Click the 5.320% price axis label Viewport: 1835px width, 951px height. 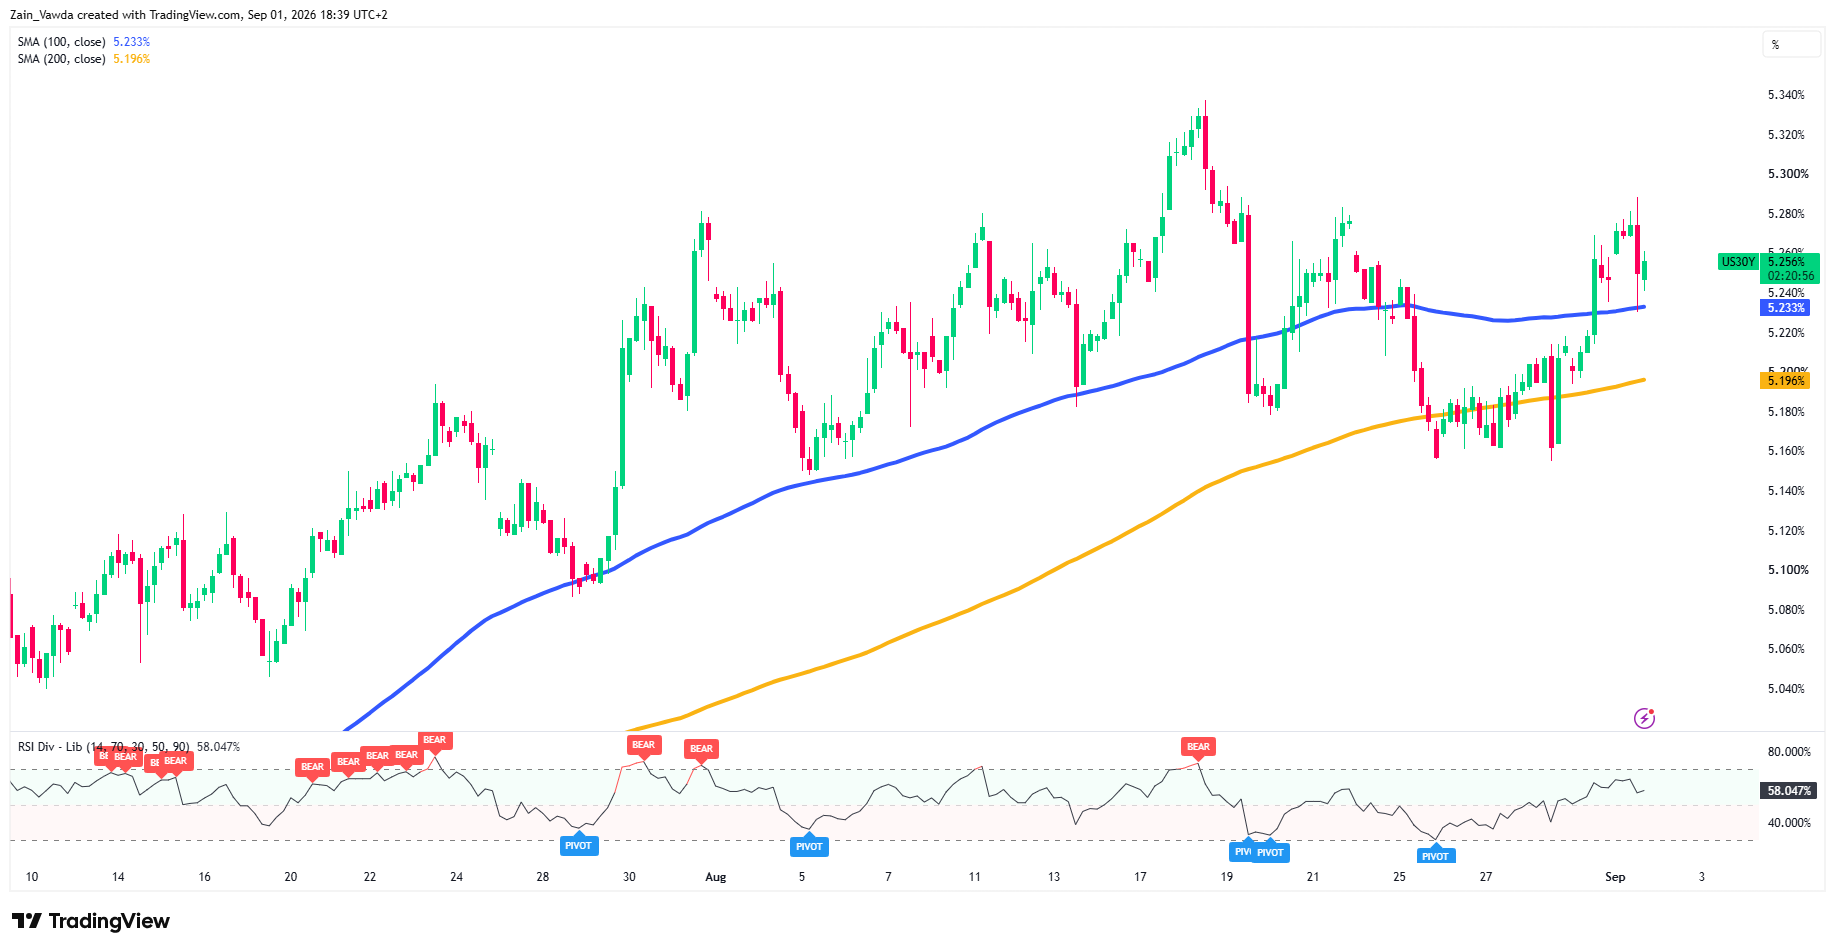click(1787, 135)
